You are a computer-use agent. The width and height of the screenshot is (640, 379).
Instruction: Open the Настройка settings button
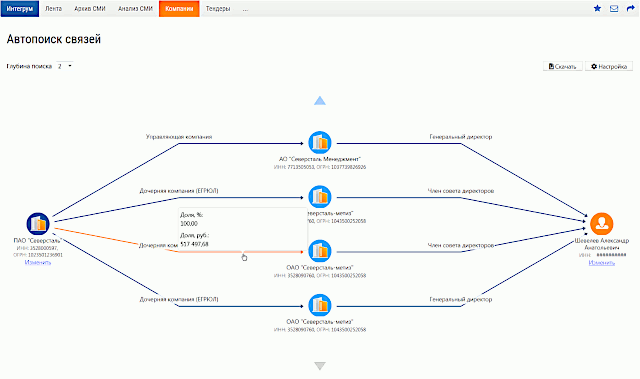click(609, 66)
